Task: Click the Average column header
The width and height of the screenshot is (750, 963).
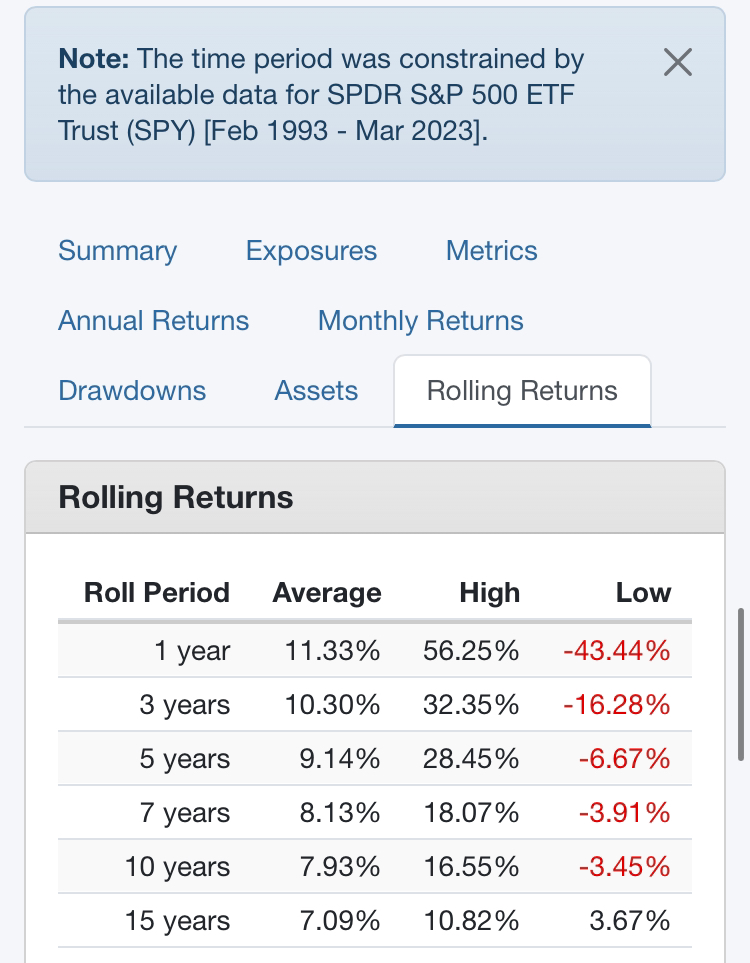Action: [x=327, y=593]
